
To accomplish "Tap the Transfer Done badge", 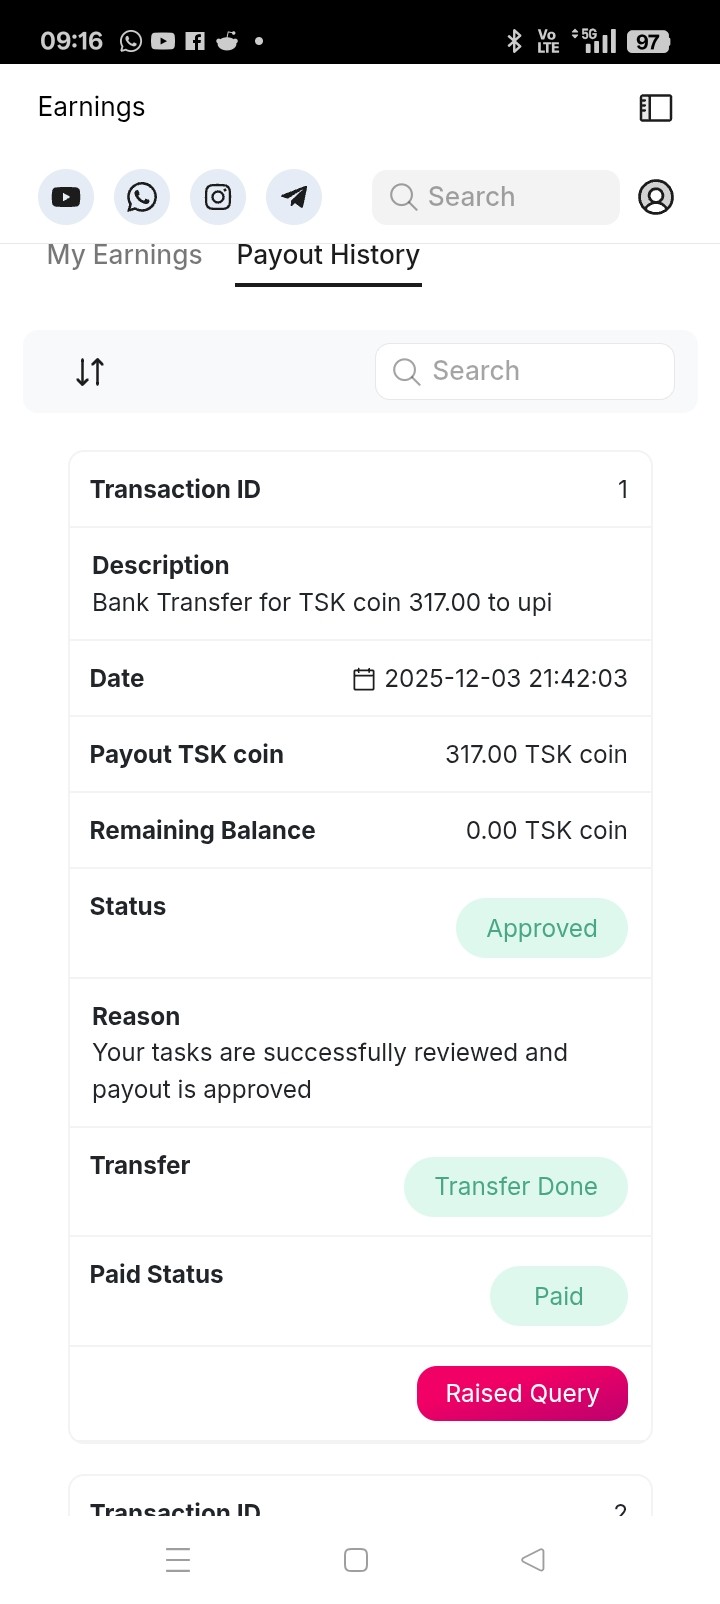I will point(515,1187).
